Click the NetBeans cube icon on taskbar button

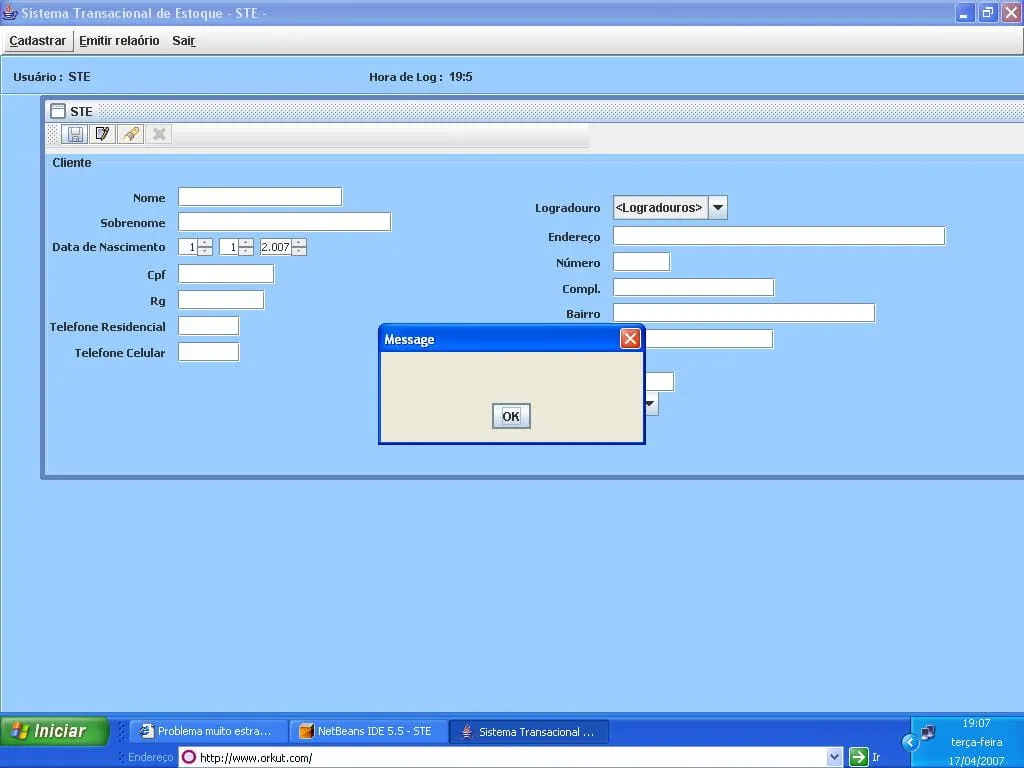pos(306,731)
